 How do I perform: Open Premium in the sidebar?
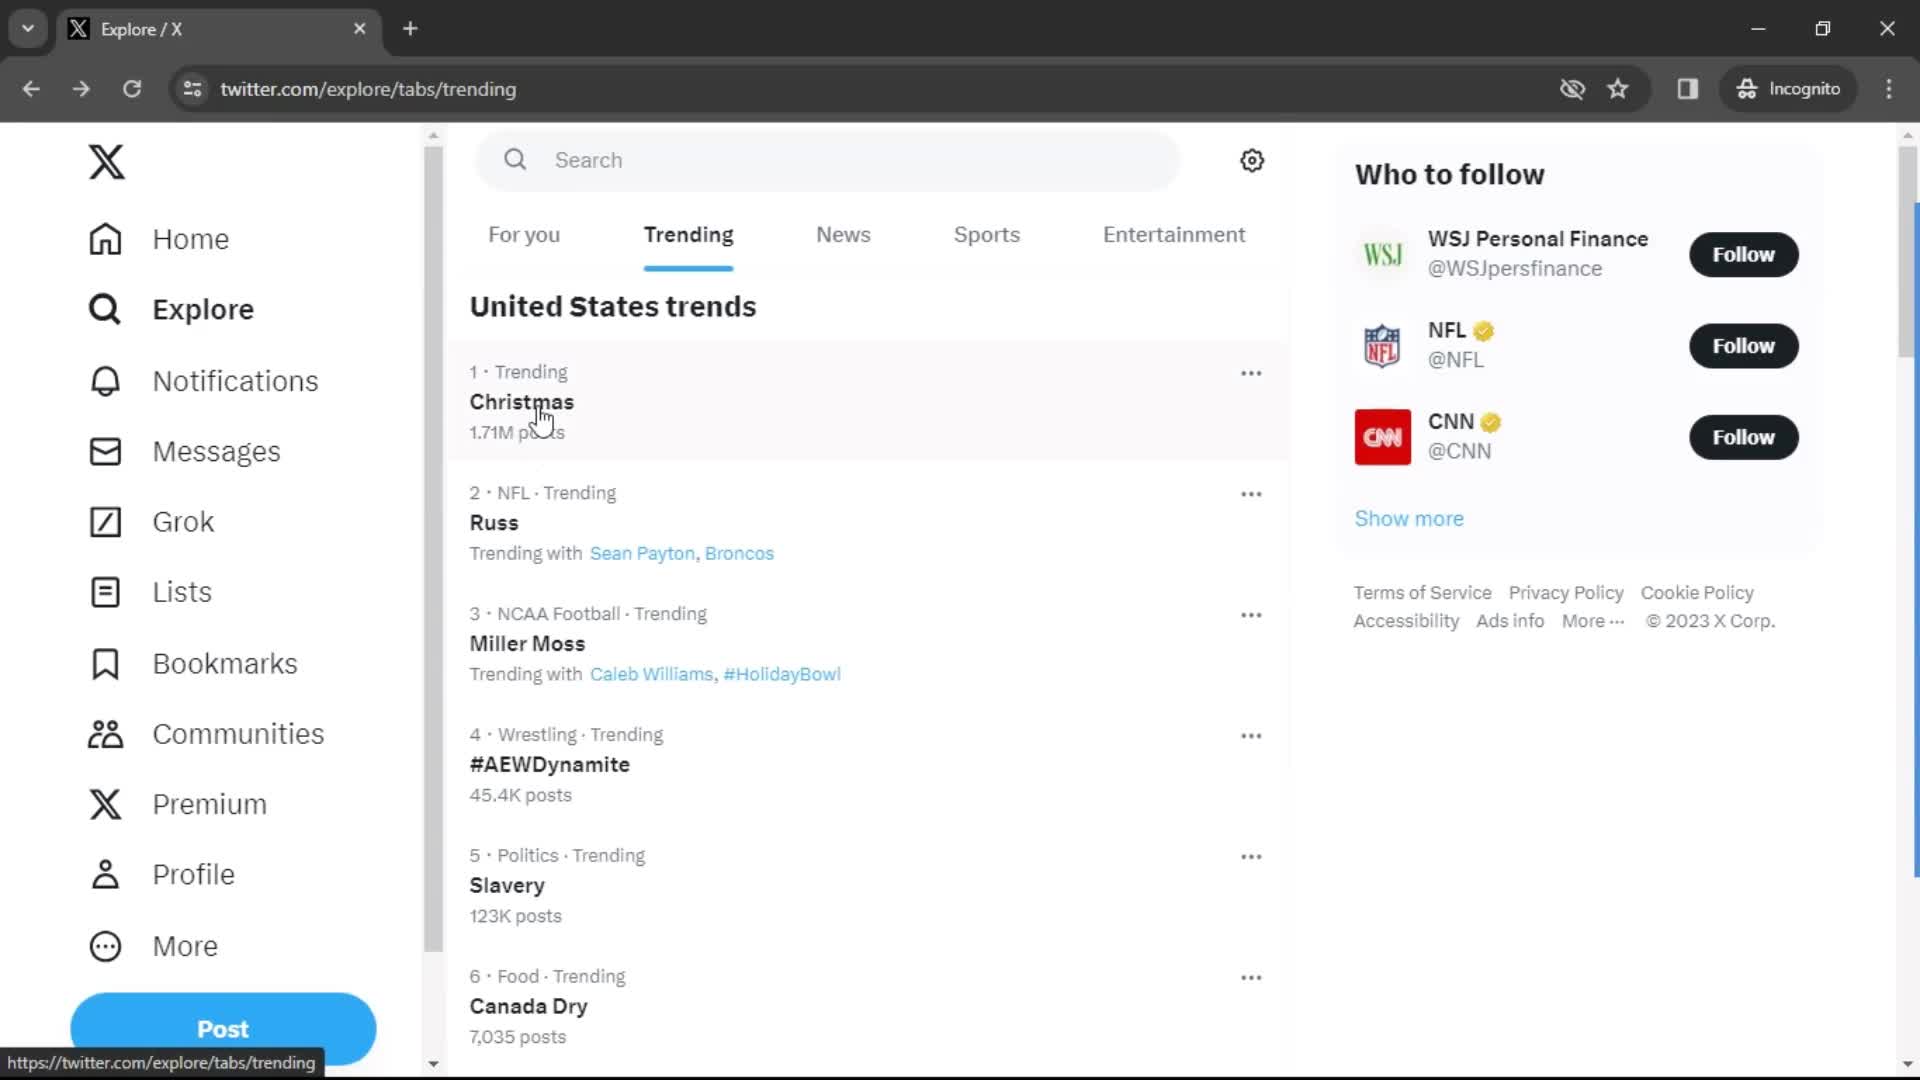pyautogui.click(x=178, y=804)
